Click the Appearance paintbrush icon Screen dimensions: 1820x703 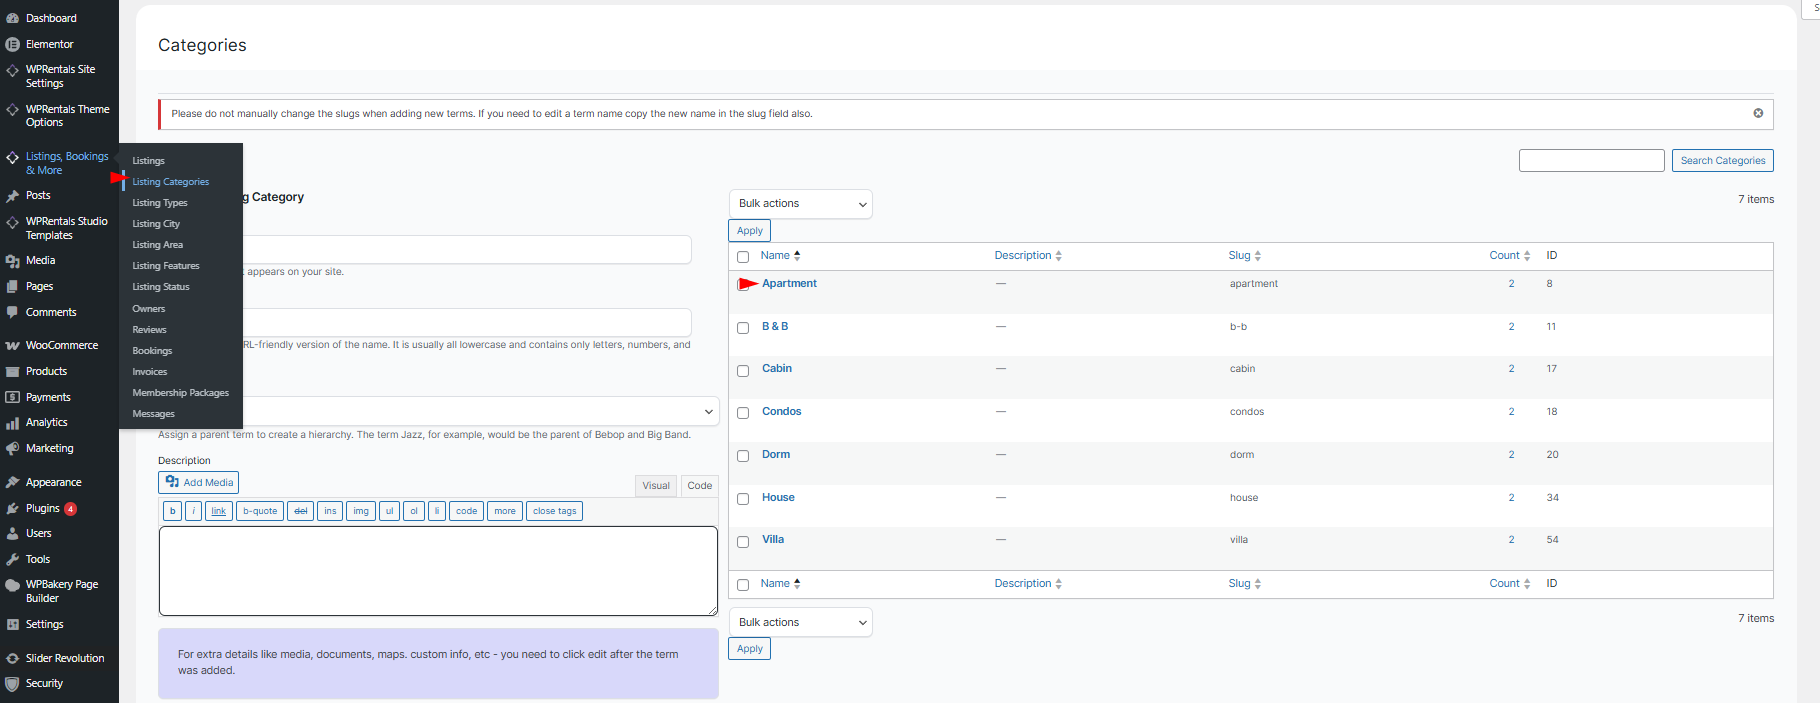point(12,483)
